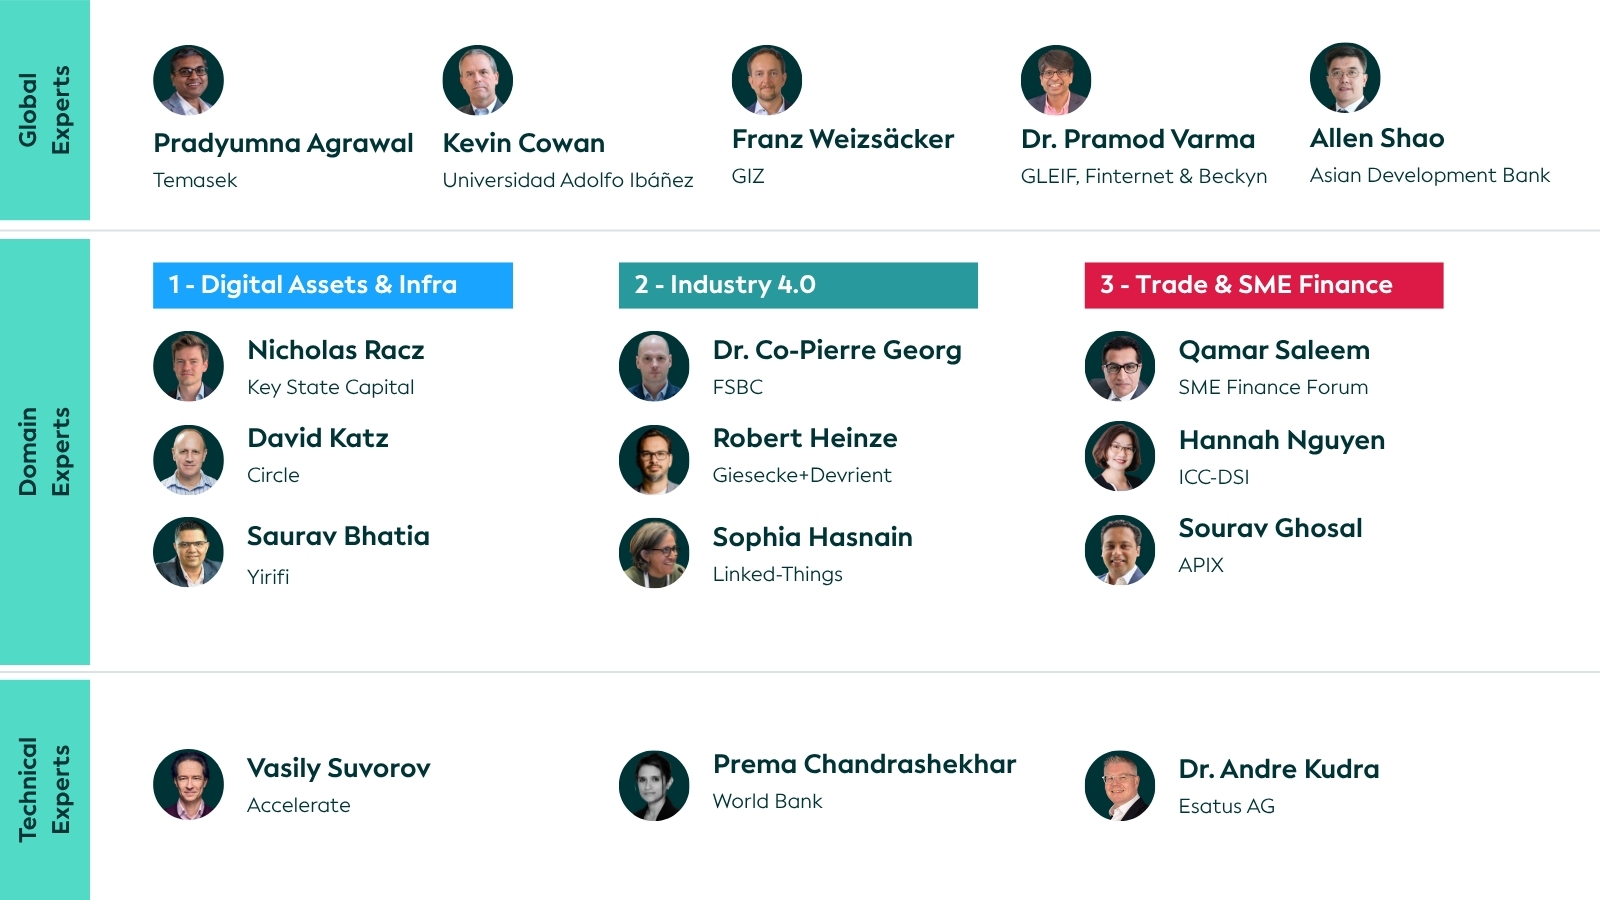Select the Industry 4.0 header
The width and height of the screenshot is (1600, 900).
[x=798, y=285]
